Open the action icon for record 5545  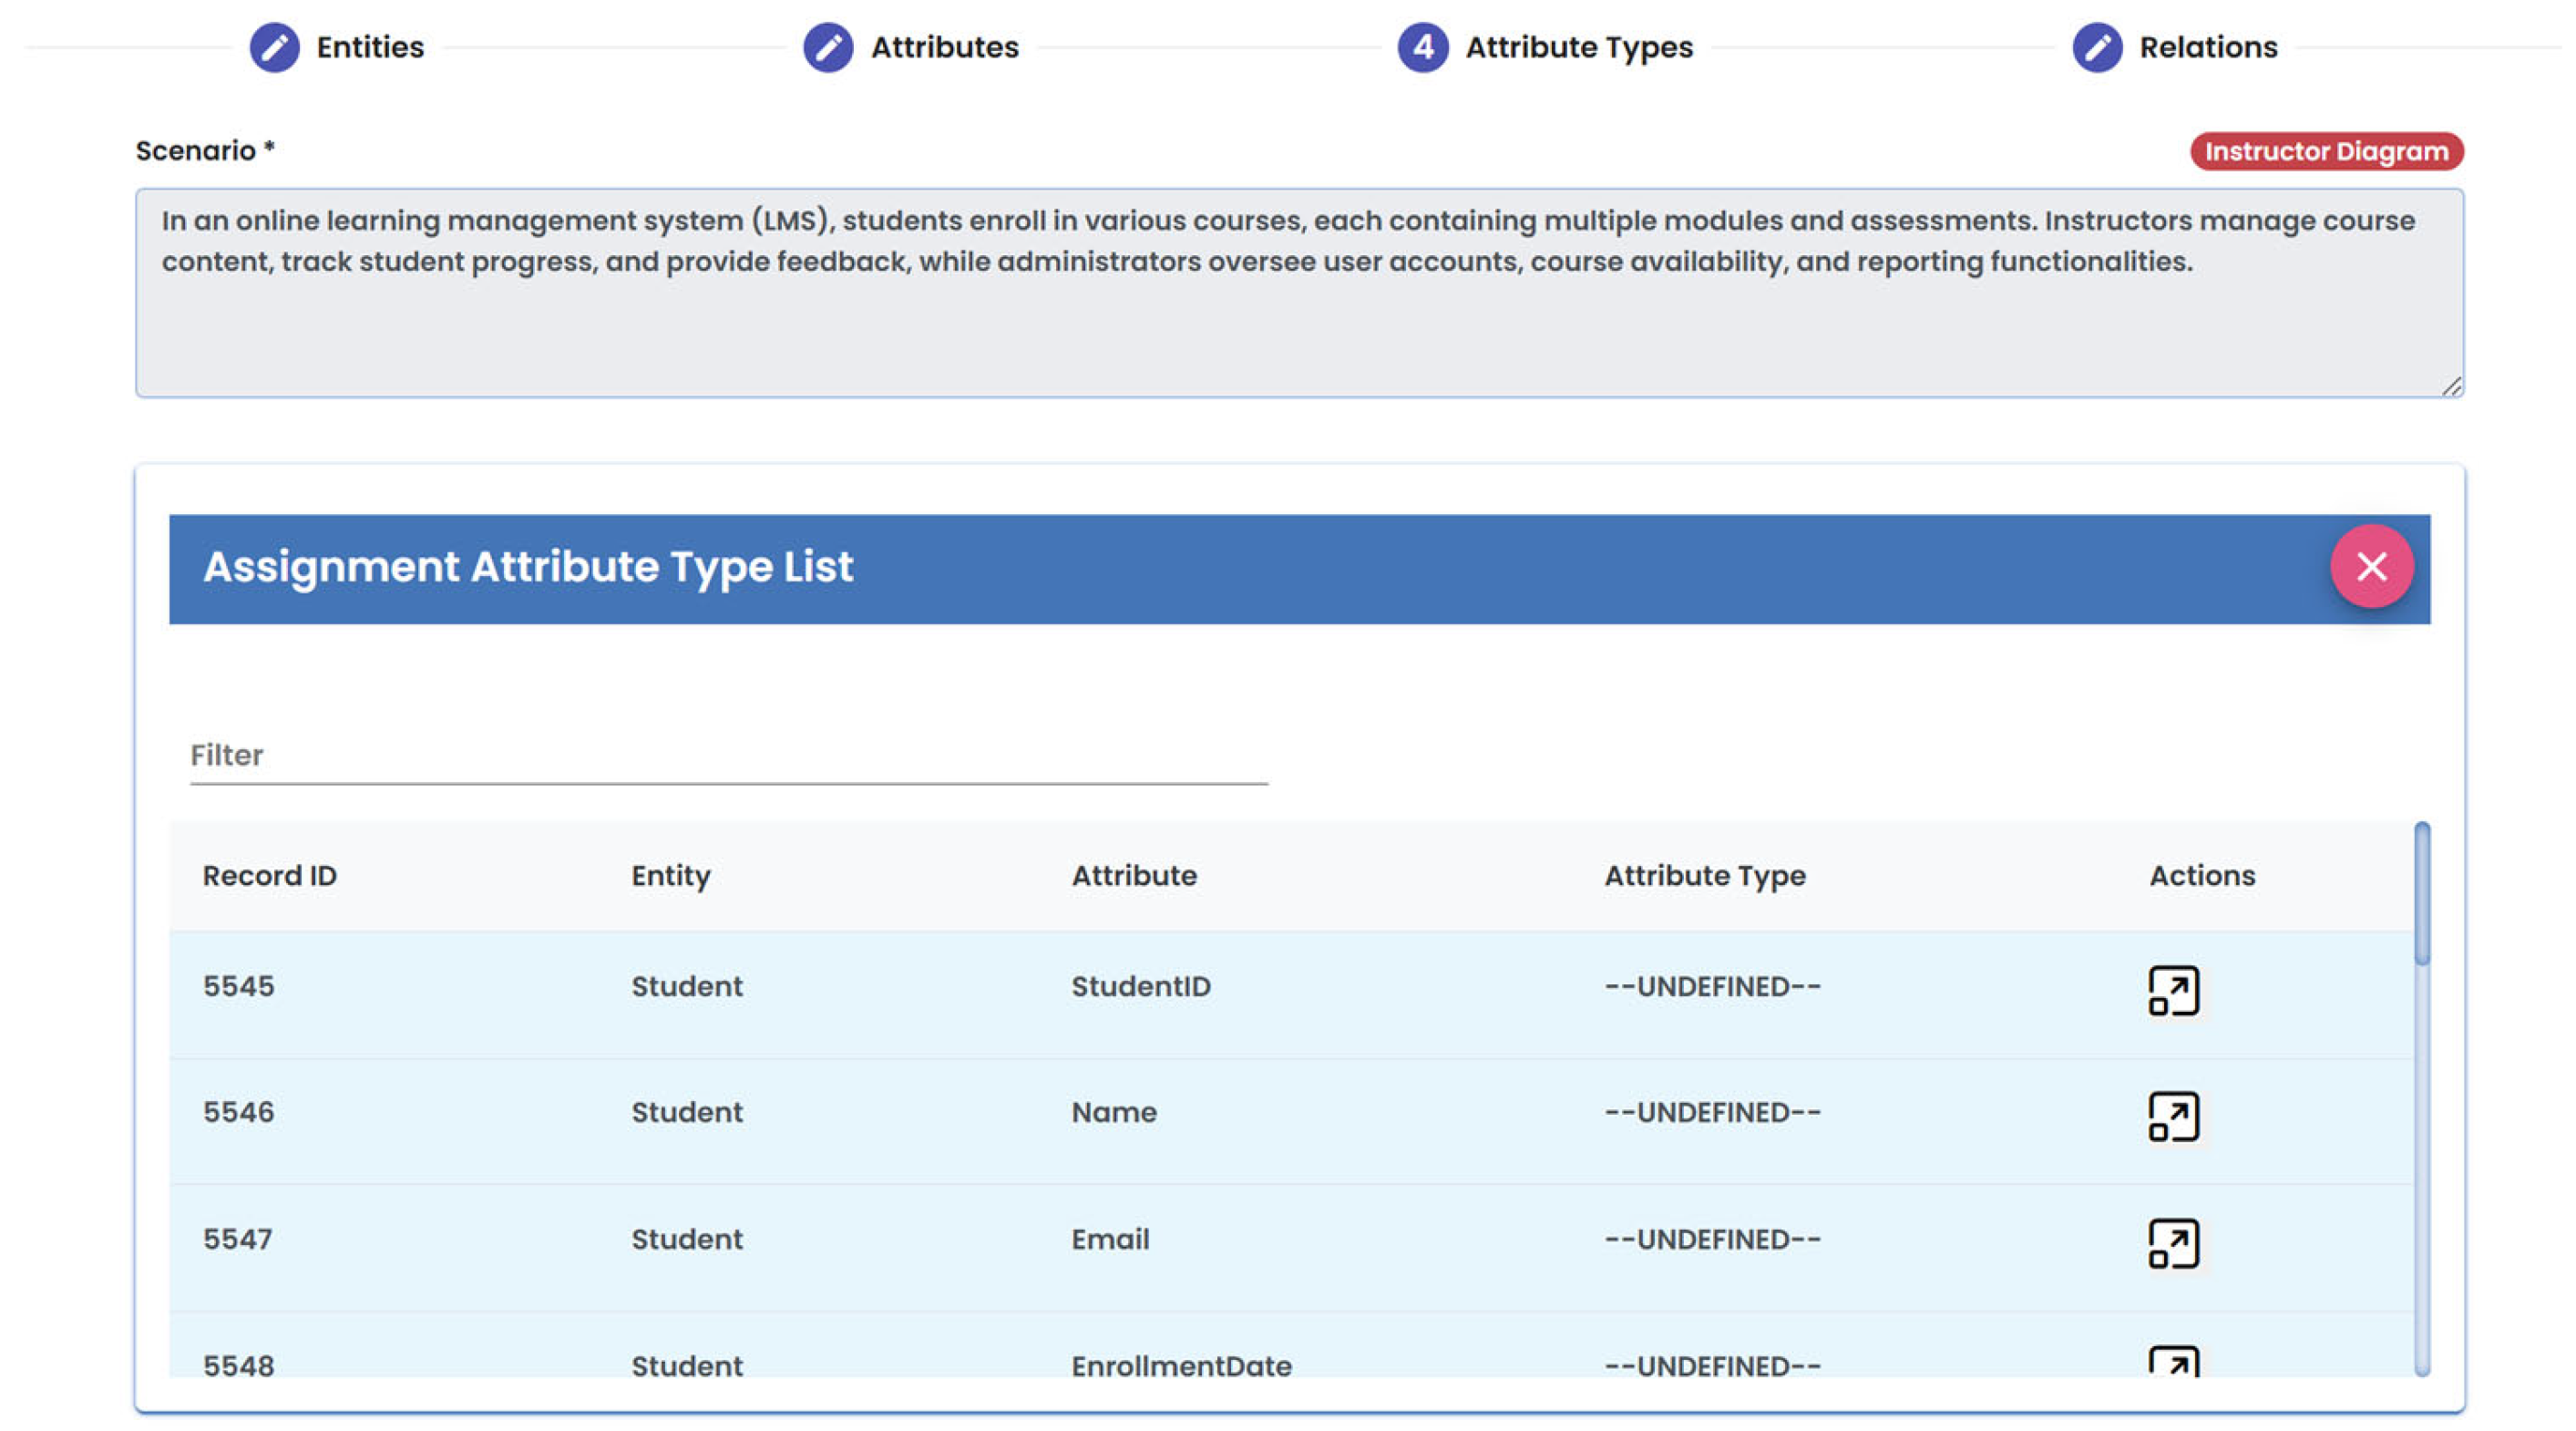point(2173,990)
